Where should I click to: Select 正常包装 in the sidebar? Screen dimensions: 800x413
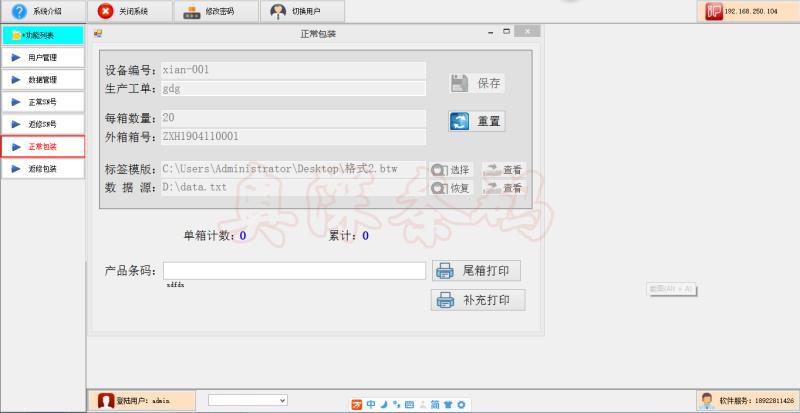(x=42, y=147)
